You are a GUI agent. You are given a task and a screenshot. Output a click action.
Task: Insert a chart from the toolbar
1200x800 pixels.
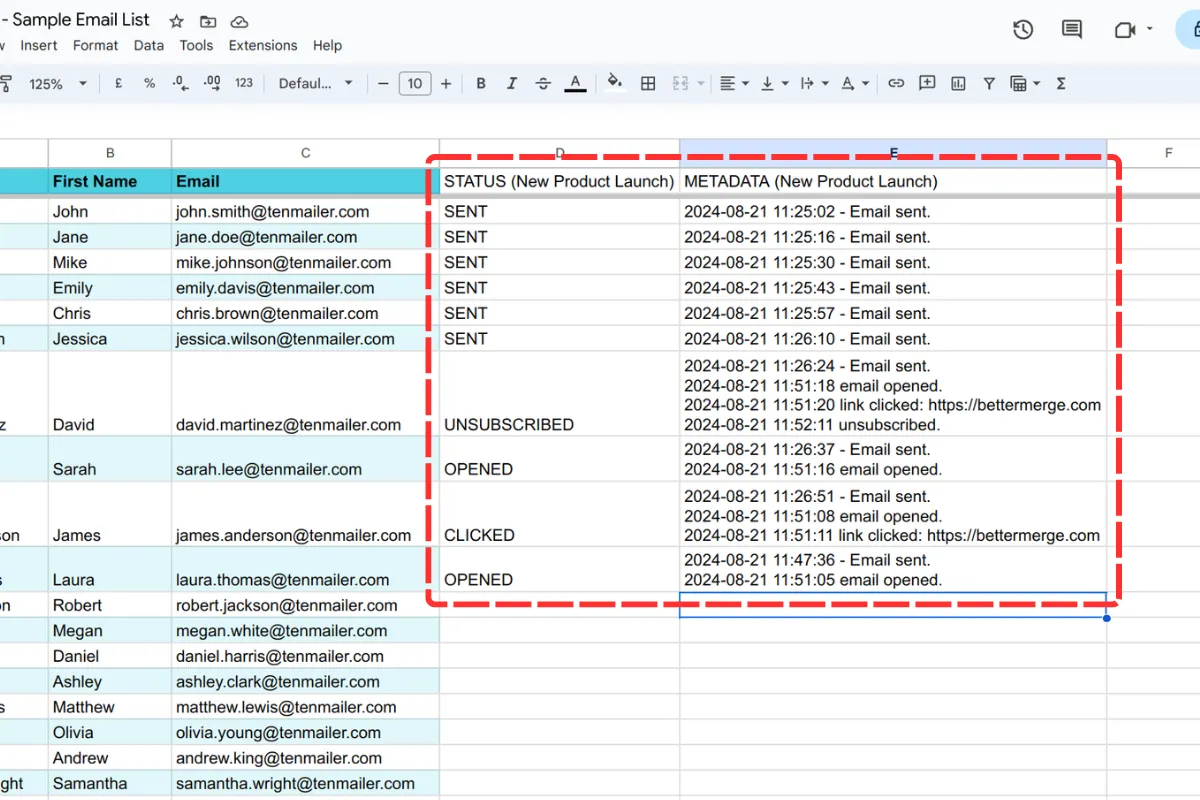coord(957,83)
